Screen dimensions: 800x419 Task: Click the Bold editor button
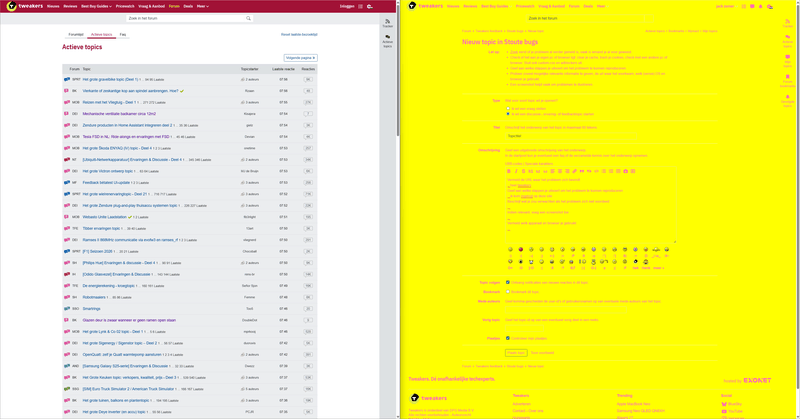[x=509, y=171]
